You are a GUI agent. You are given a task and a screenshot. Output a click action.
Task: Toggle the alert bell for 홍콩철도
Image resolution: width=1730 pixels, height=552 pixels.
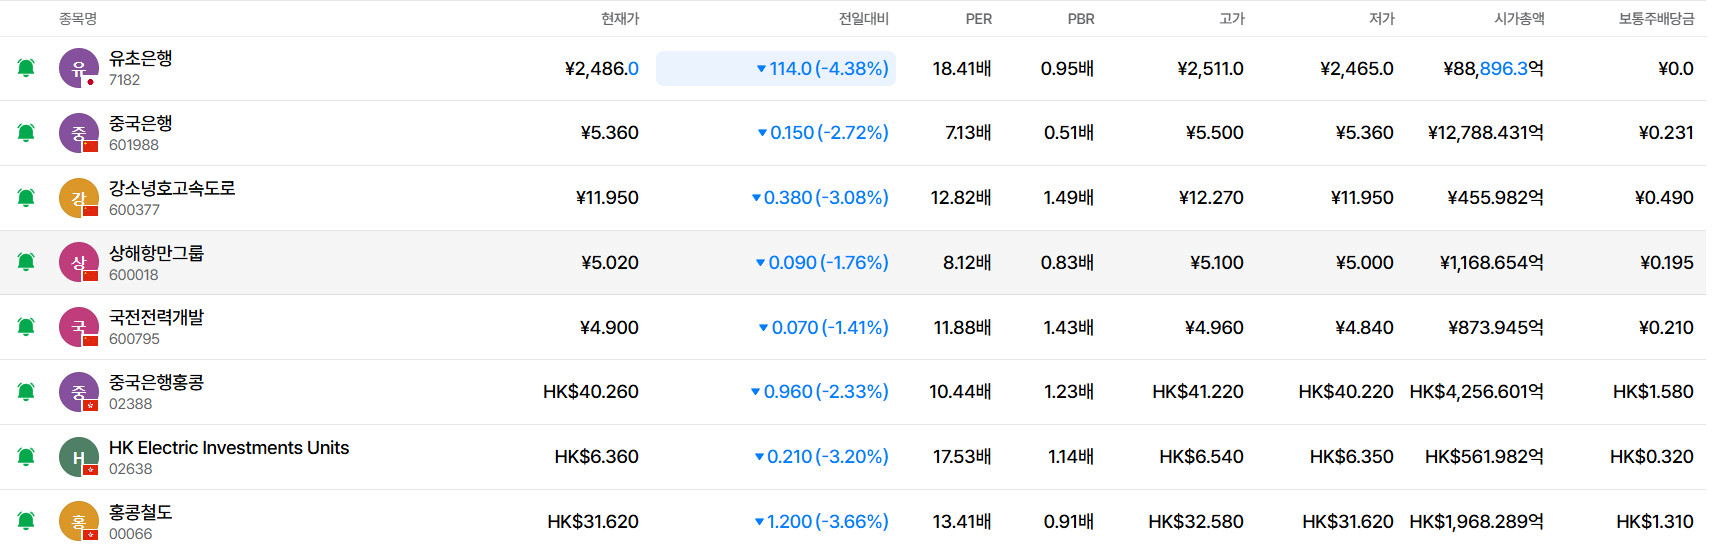[x=26, y=521]
